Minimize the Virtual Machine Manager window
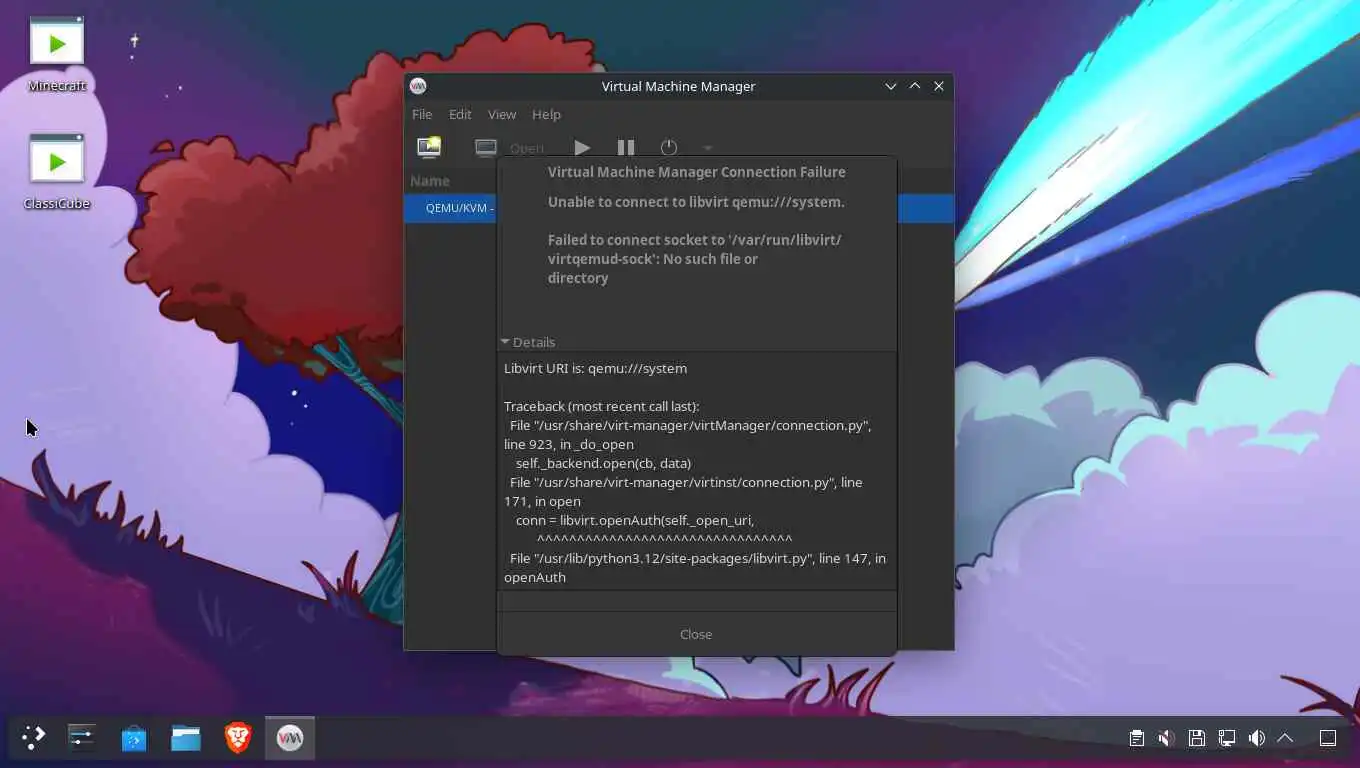Screen dimensions: 1360x768 890,86
